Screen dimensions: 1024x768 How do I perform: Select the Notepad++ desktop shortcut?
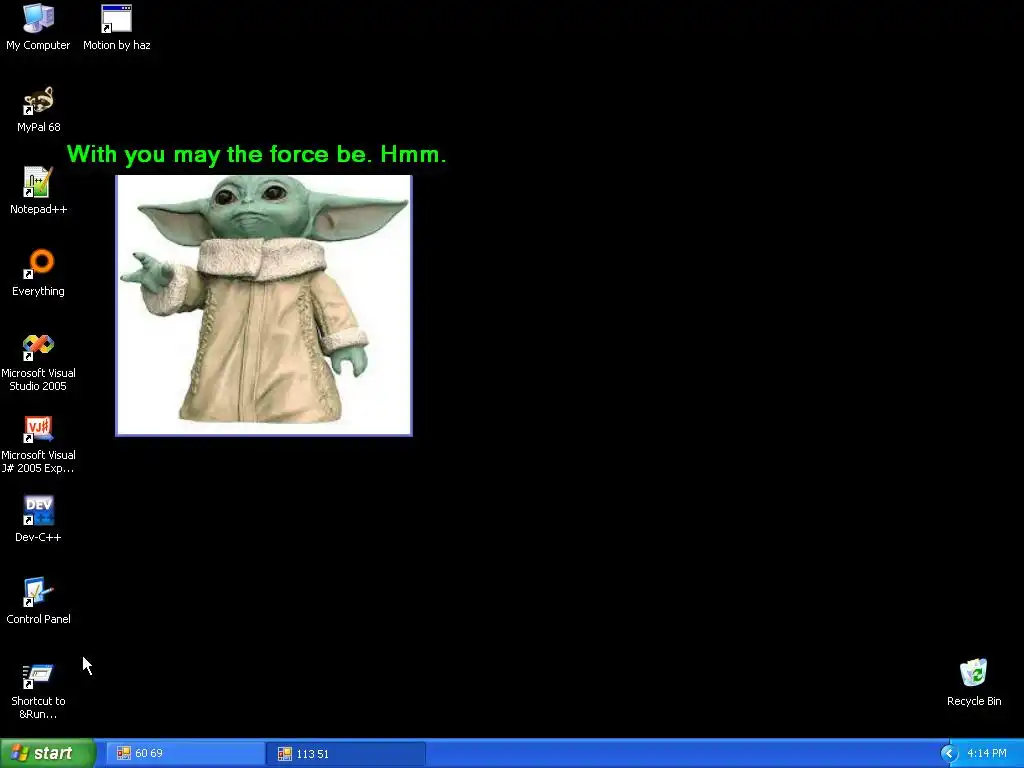39,182
